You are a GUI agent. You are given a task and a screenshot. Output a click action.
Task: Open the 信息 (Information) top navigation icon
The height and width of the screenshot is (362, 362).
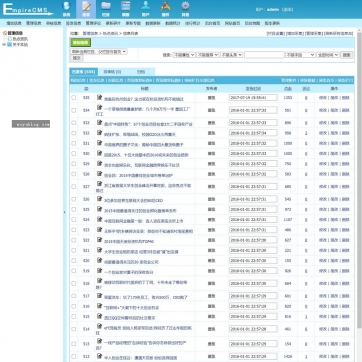(86, 9)
